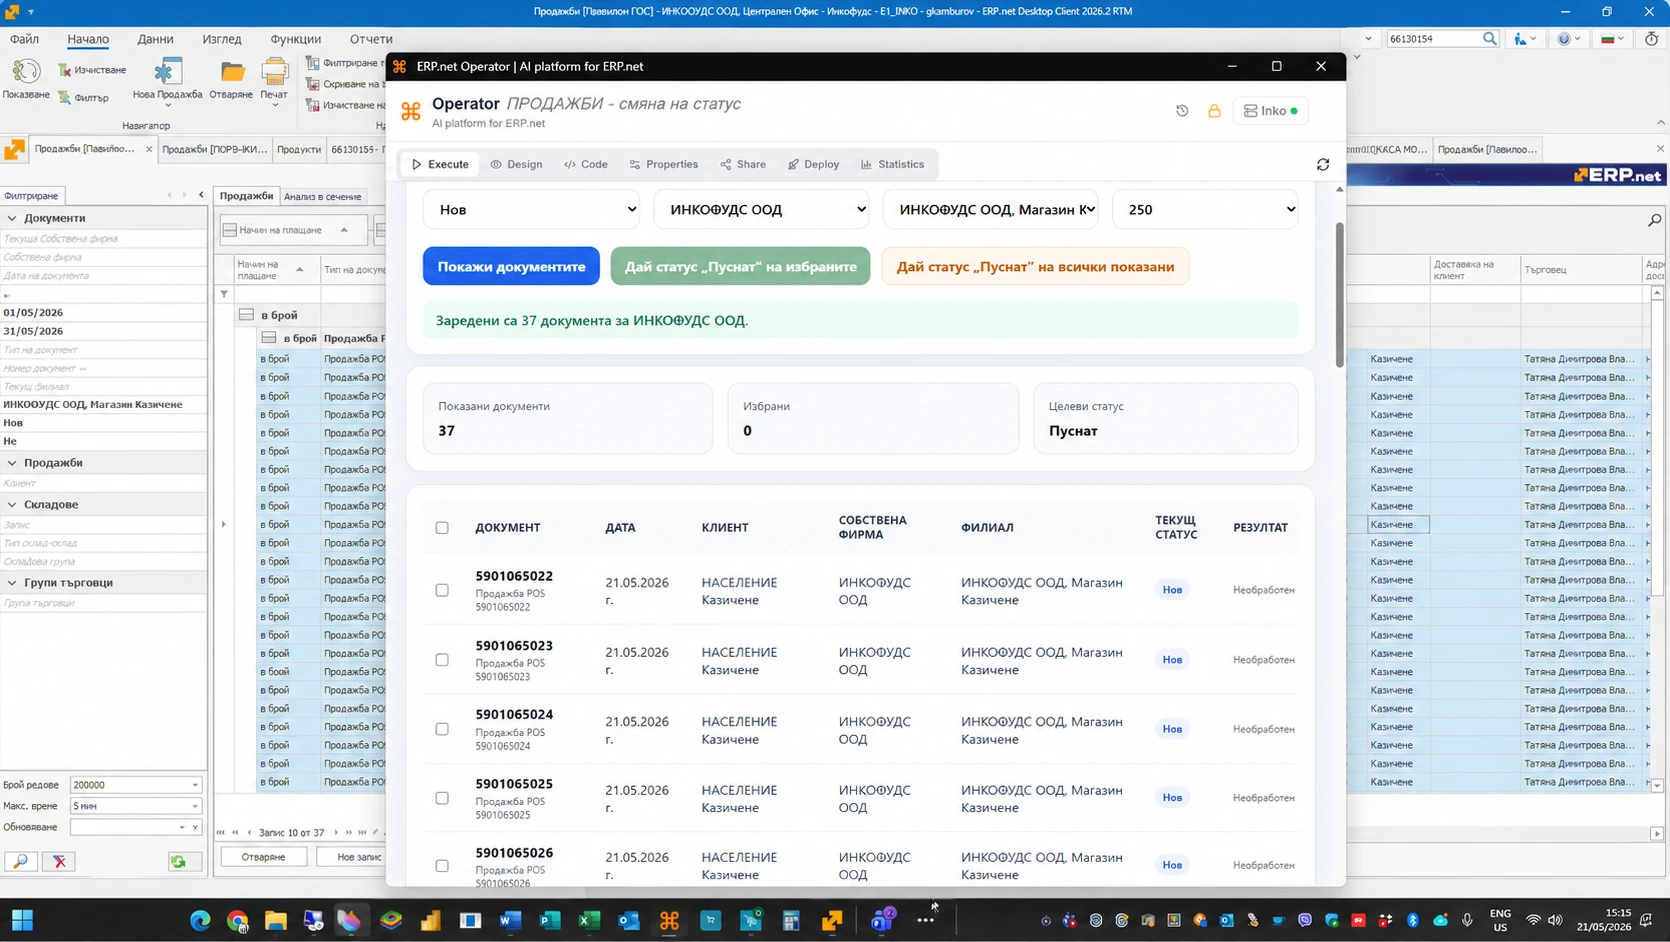This screenshot has height=942, width=1670.
Task: Open Outlook from the taskbar
Action: click(x=628, y=920)
